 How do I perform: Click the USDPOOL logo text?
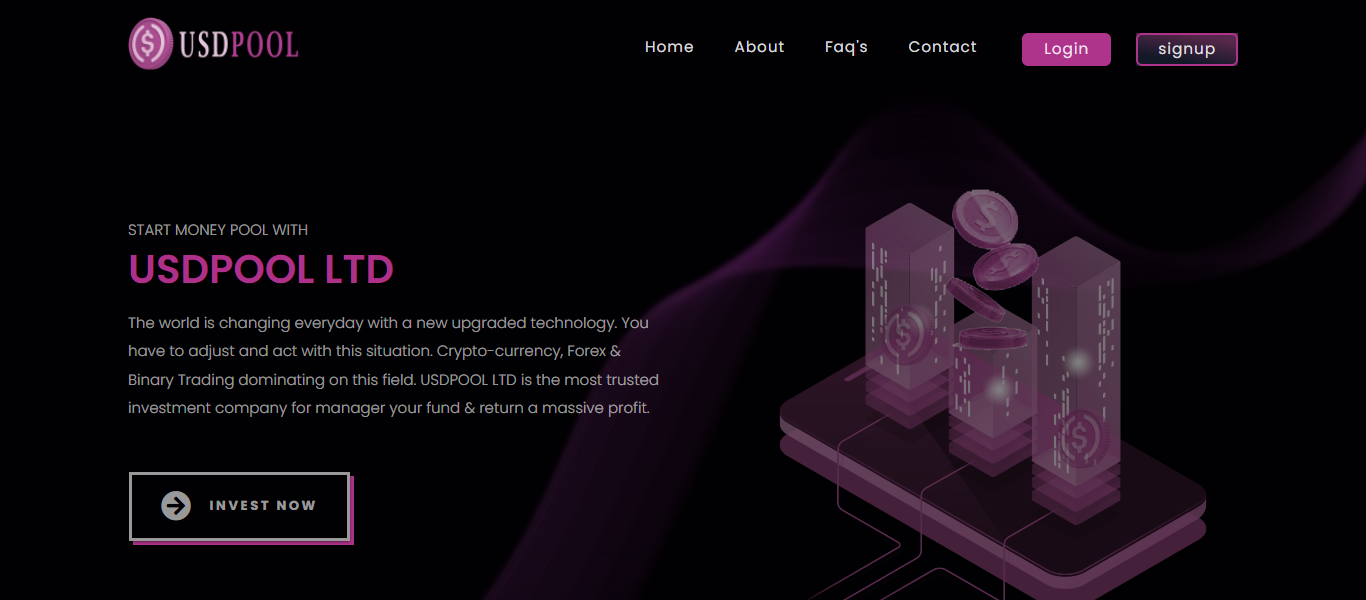[239, 45]
